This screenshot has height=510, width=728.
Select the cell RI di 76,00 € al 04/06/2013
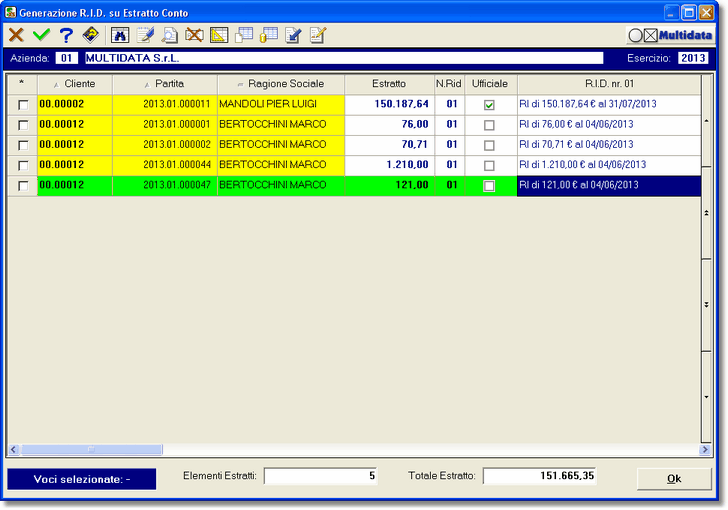pos(609,124)
